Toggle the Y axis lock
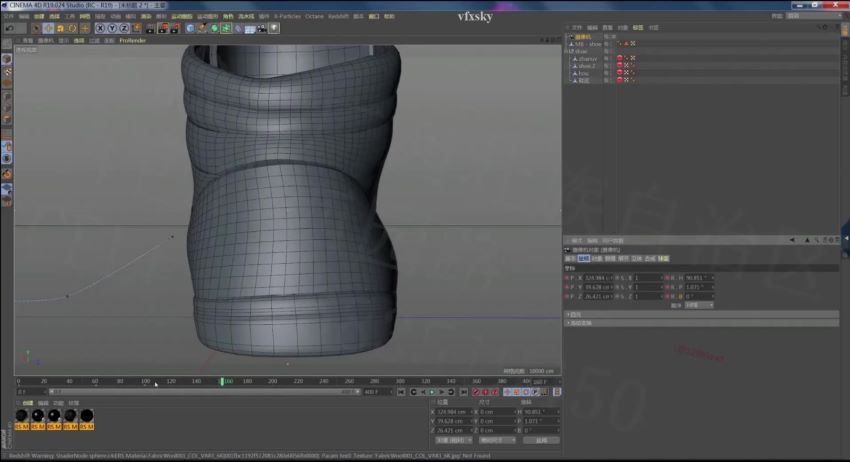The width and height of the screenshot is (850, 462). click(112, 28)
